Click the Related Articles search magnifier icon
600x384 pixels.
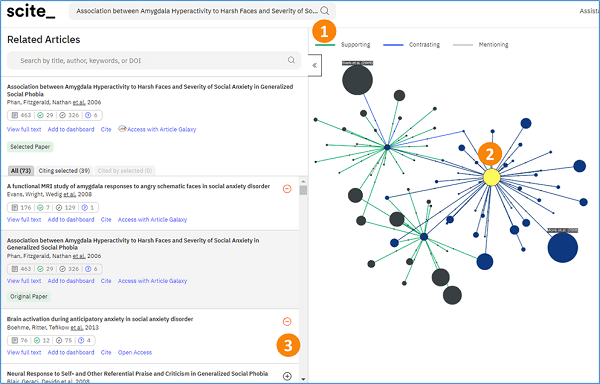[291, 60]
